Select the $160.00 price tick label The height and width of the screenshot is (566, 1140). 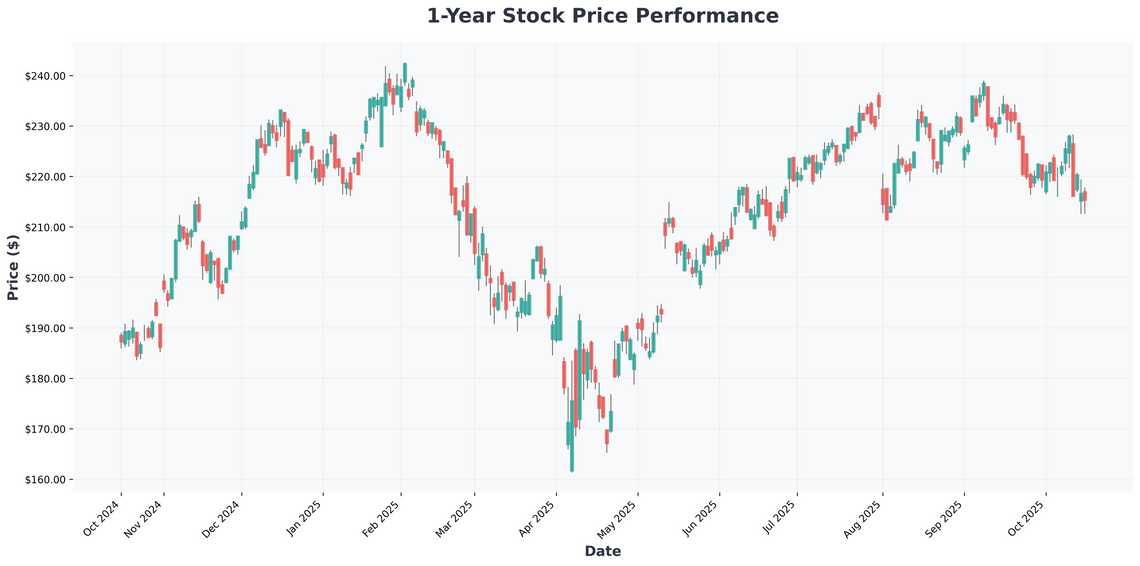[x=45, y=480]
